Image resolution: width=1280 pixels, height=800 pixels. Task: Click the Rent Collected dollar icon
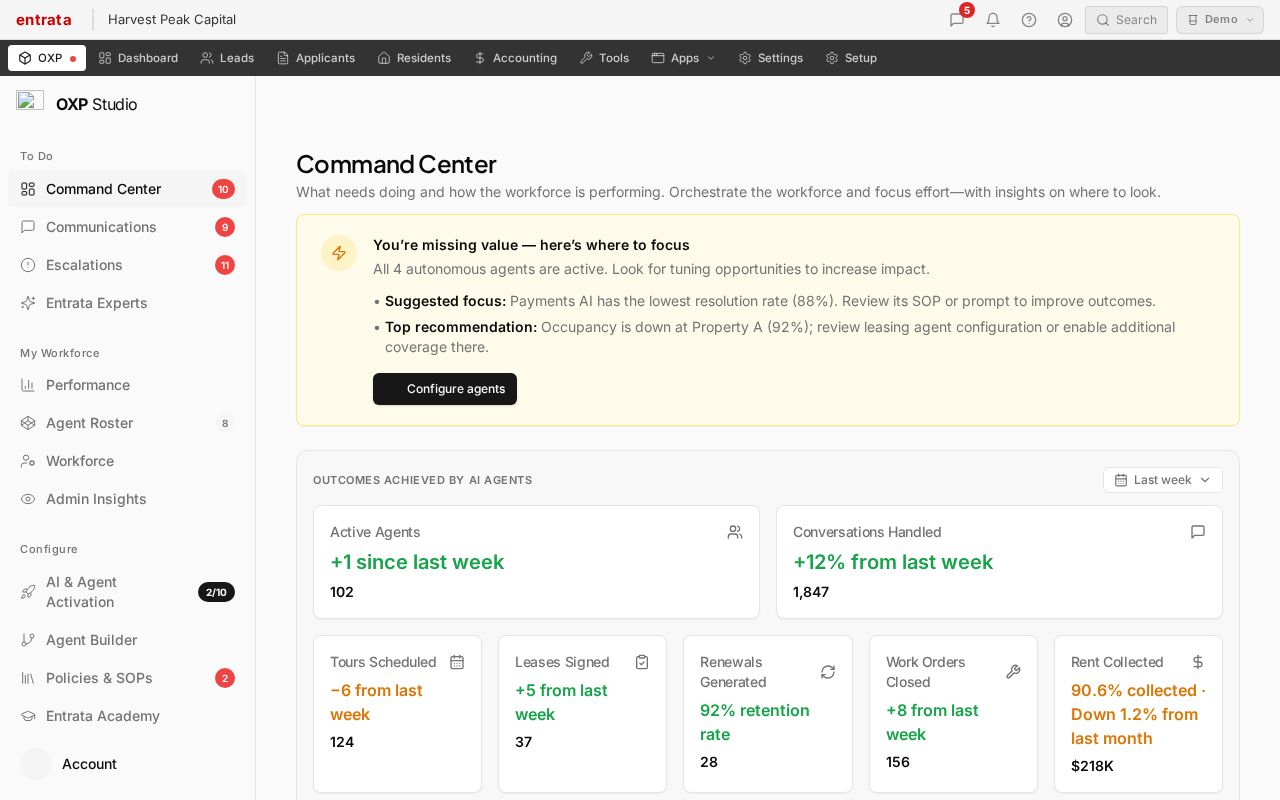point(1198,662)
